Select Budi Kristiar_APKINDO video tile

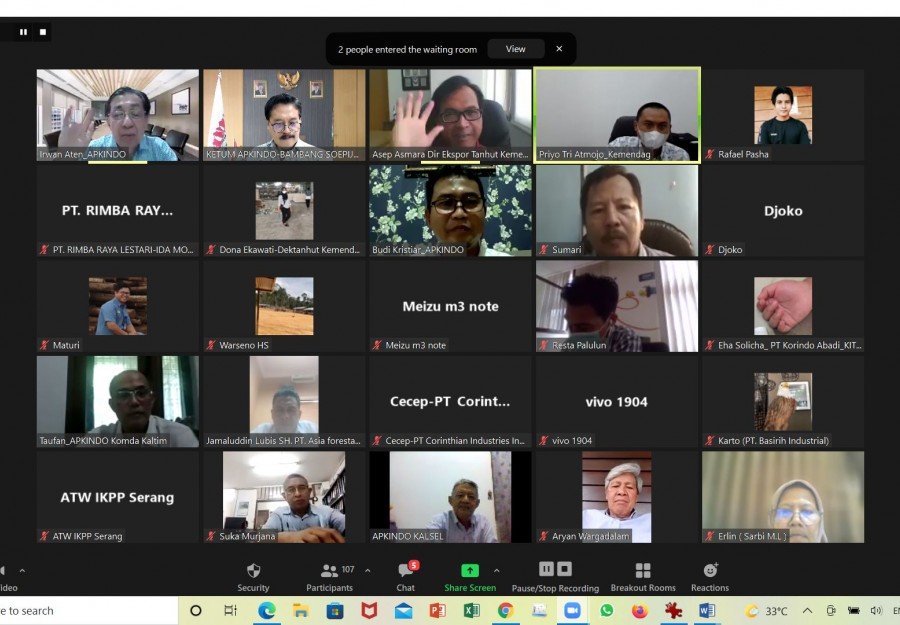tap(451, 211)
